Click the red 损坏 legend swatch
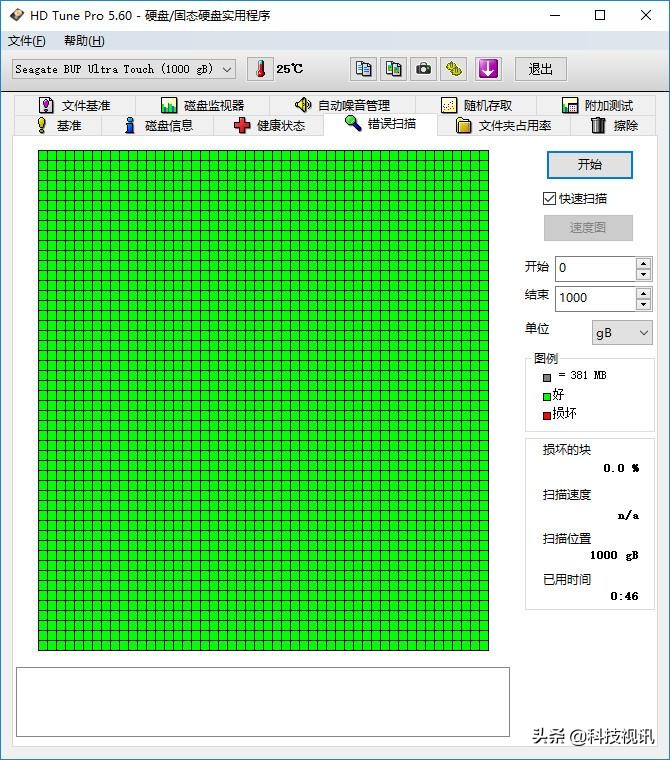670x760 pixels. click(547, 415)
